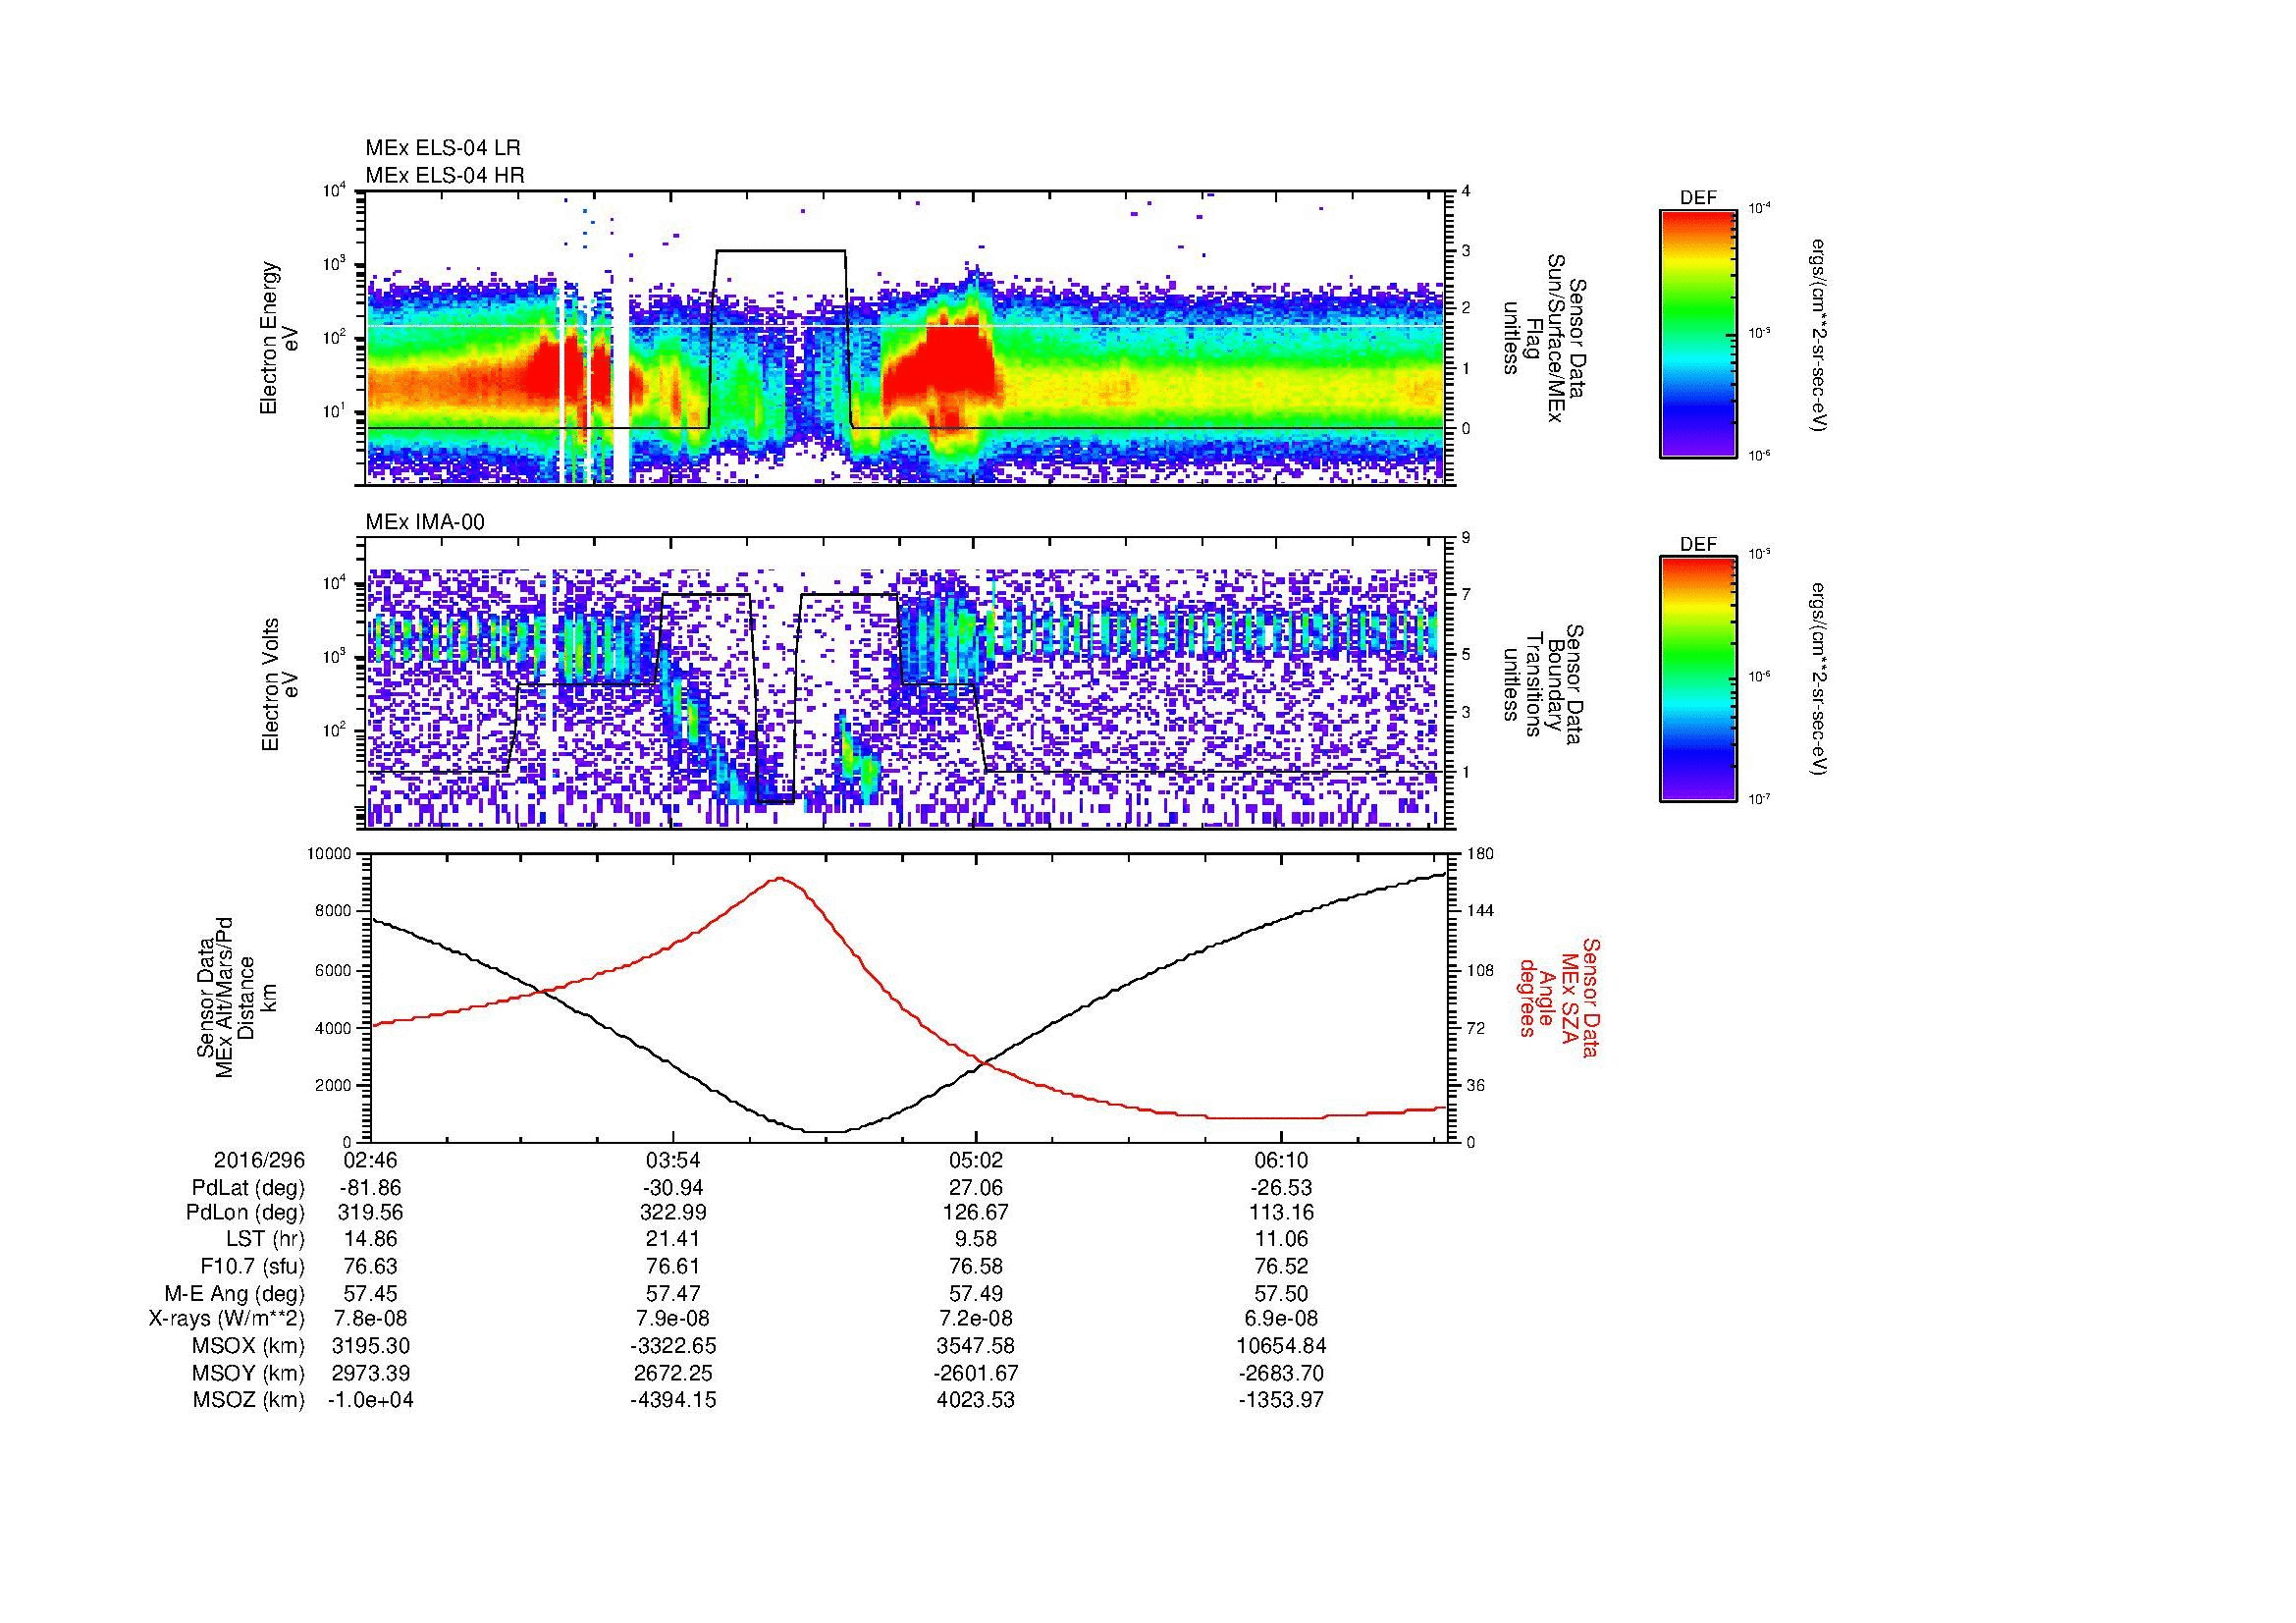Viewport: 2296px width, 1623px height.
Task: Click the MSOY value -2683.70
Action: pyautogui.click(x=1281, y=1374)
